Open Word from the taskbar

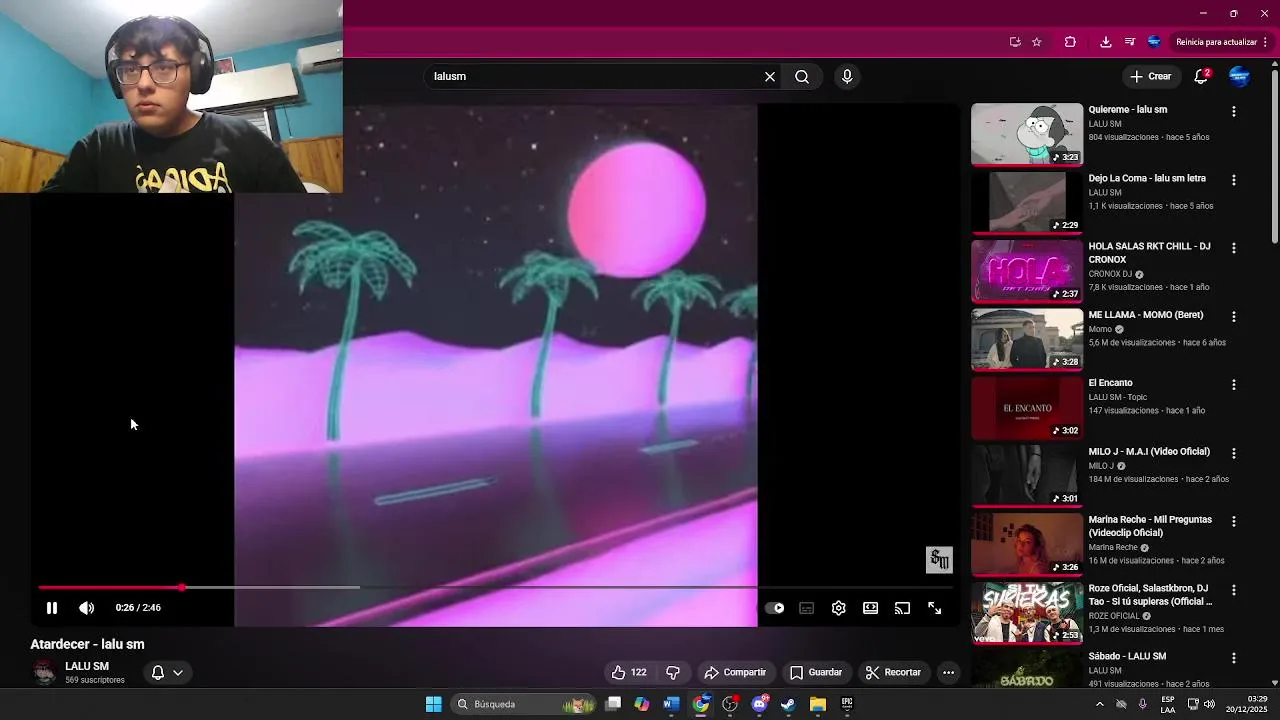(671, 704)
